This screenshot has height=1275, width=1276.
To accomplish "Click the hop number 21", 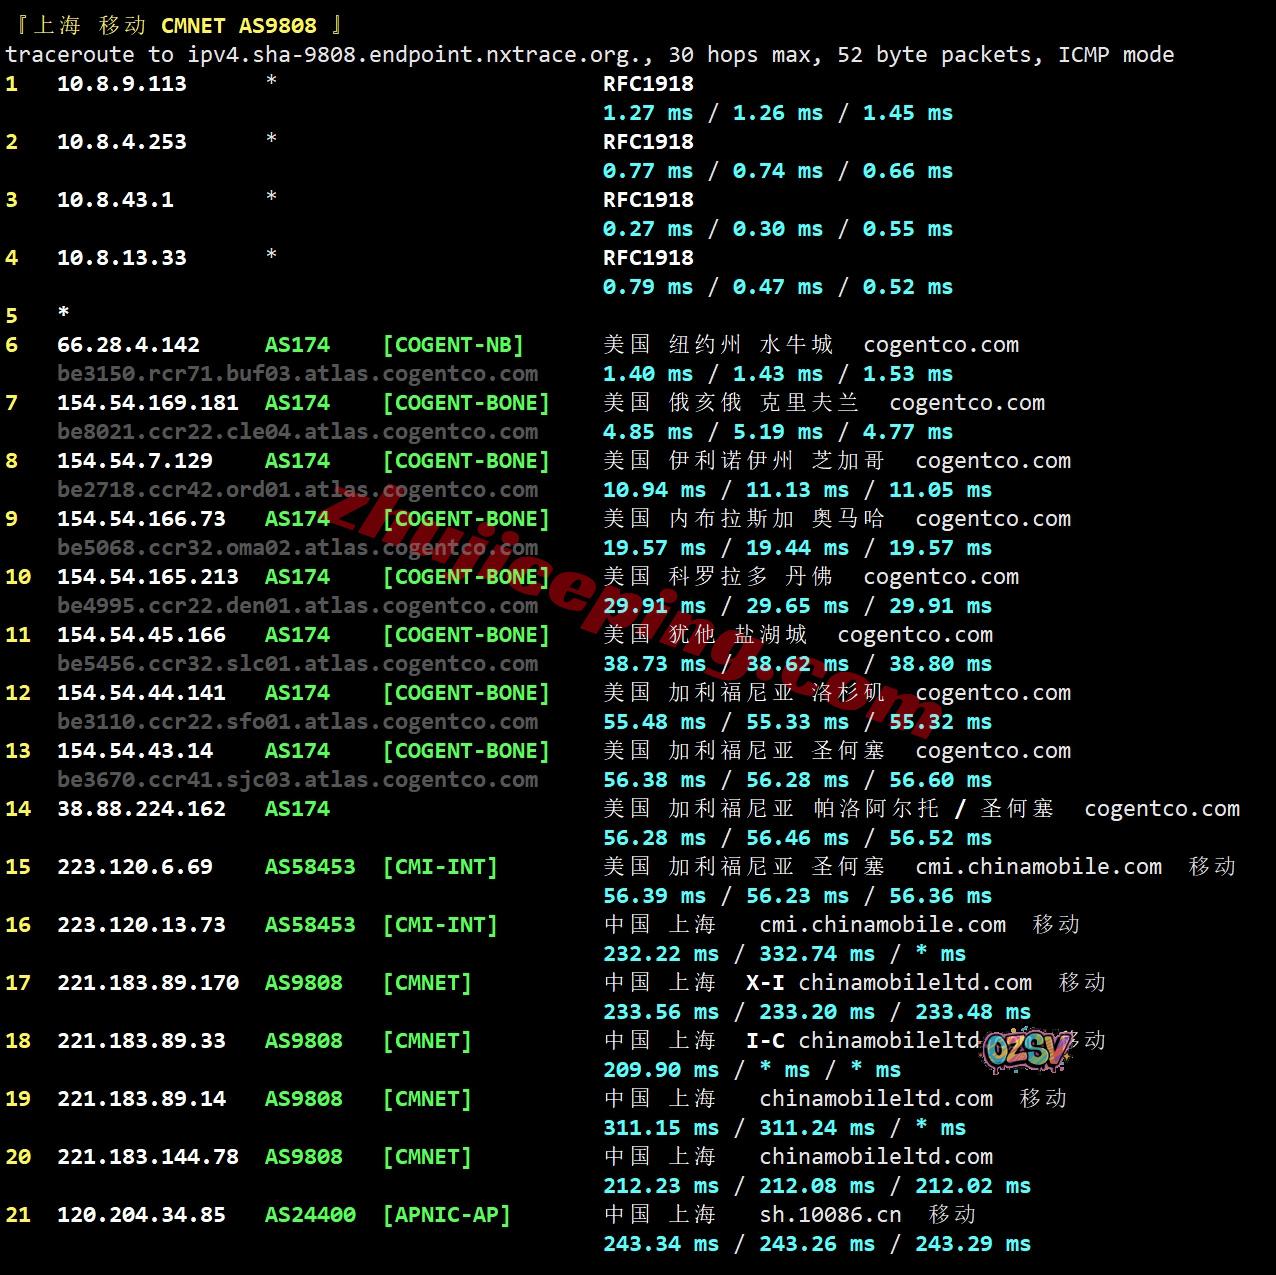I will pyautogui.click(x=18, y=1215).
